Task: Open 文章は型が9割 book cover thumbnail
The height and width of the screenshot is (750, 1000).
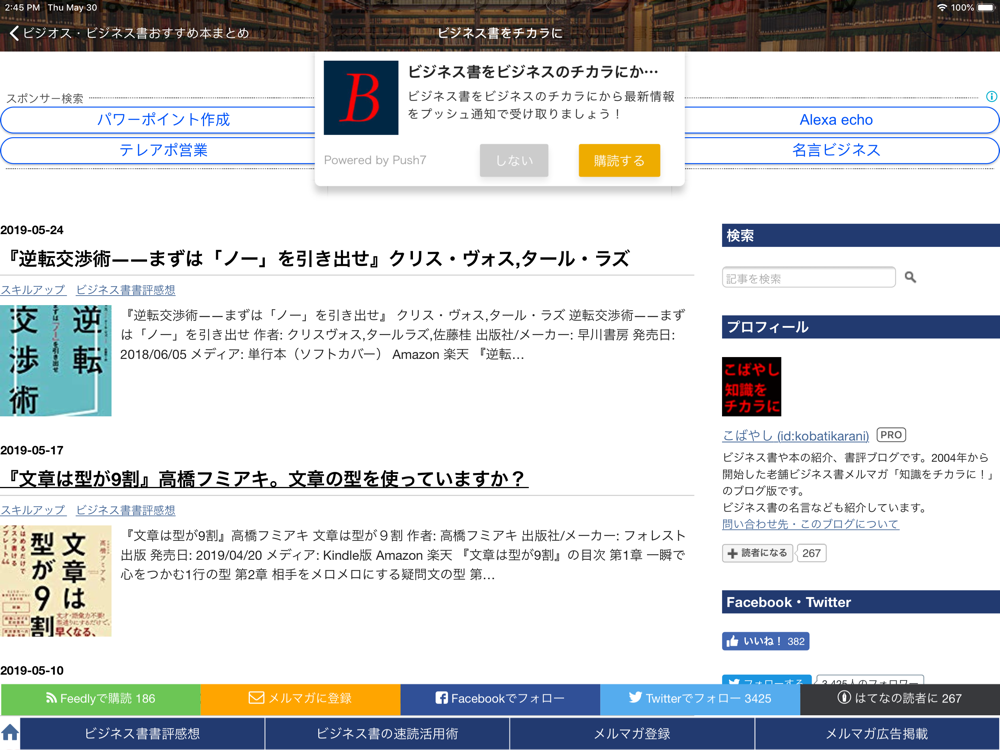Action: 56,581
